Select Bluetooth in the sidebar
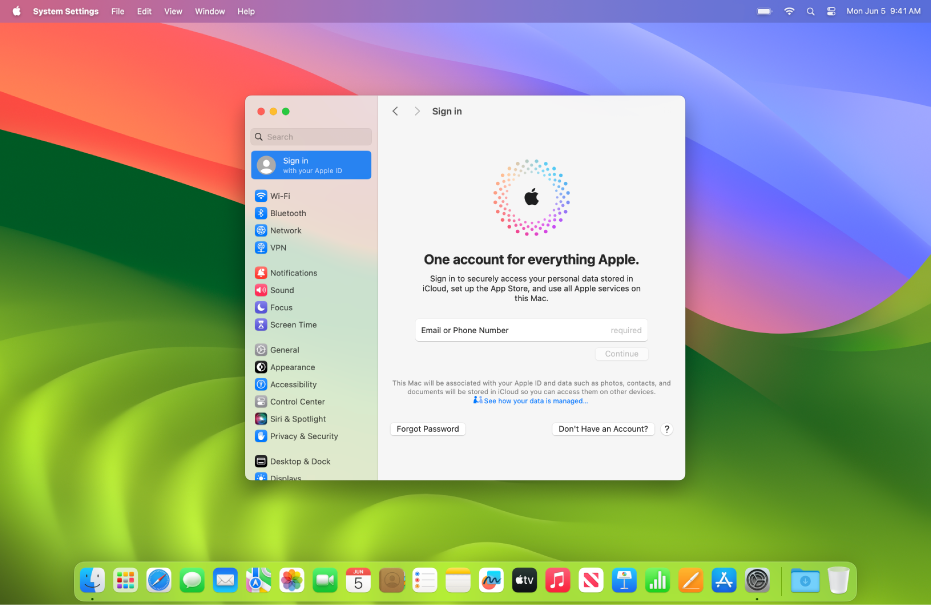 [x=287, y=213]
